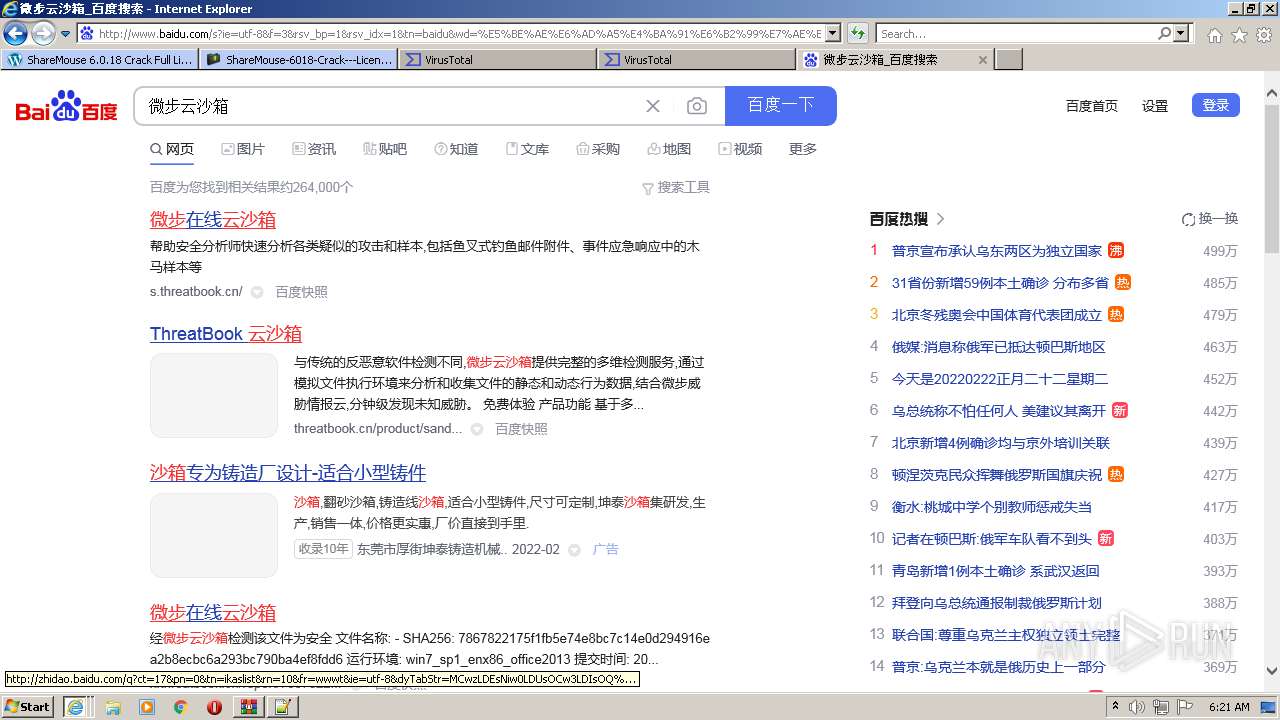Switch to the 采购 tab

(598, 149)
